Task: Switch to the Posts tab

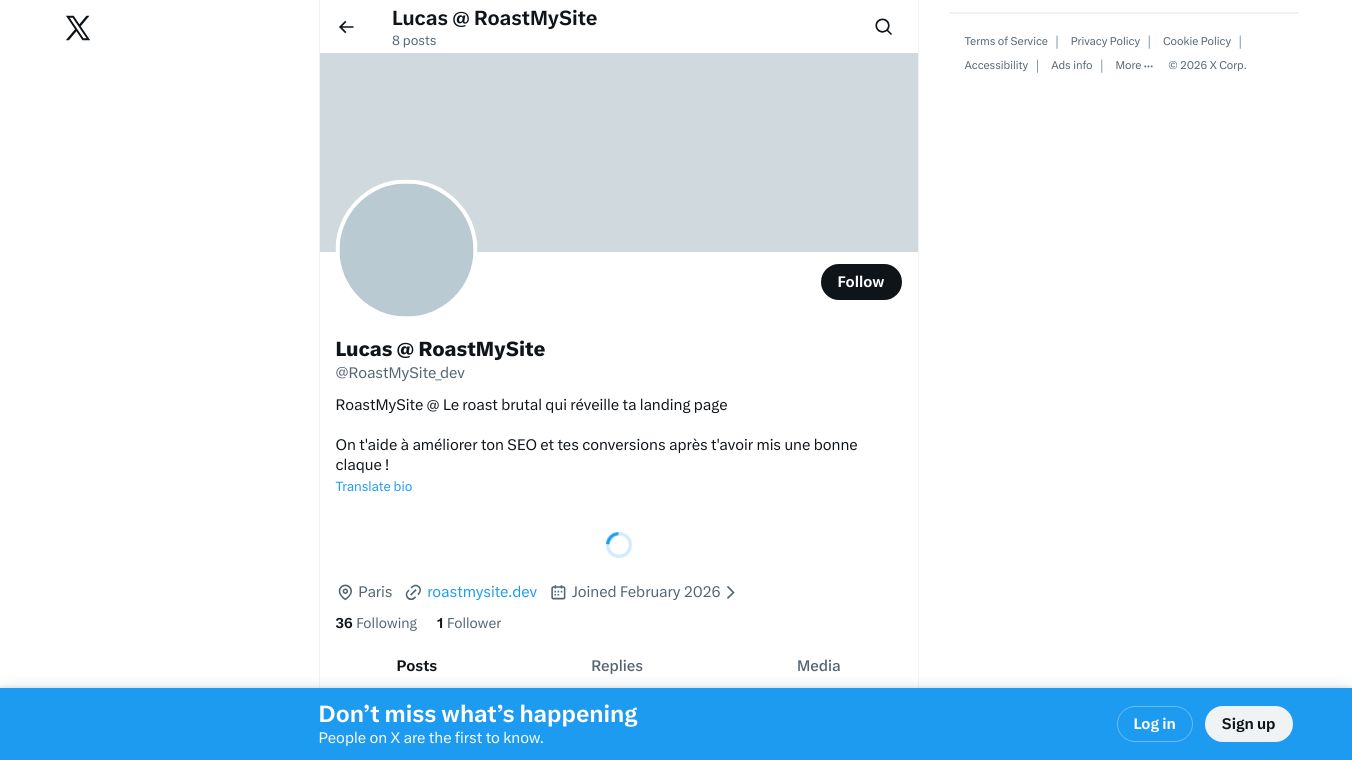Action: 416,666
